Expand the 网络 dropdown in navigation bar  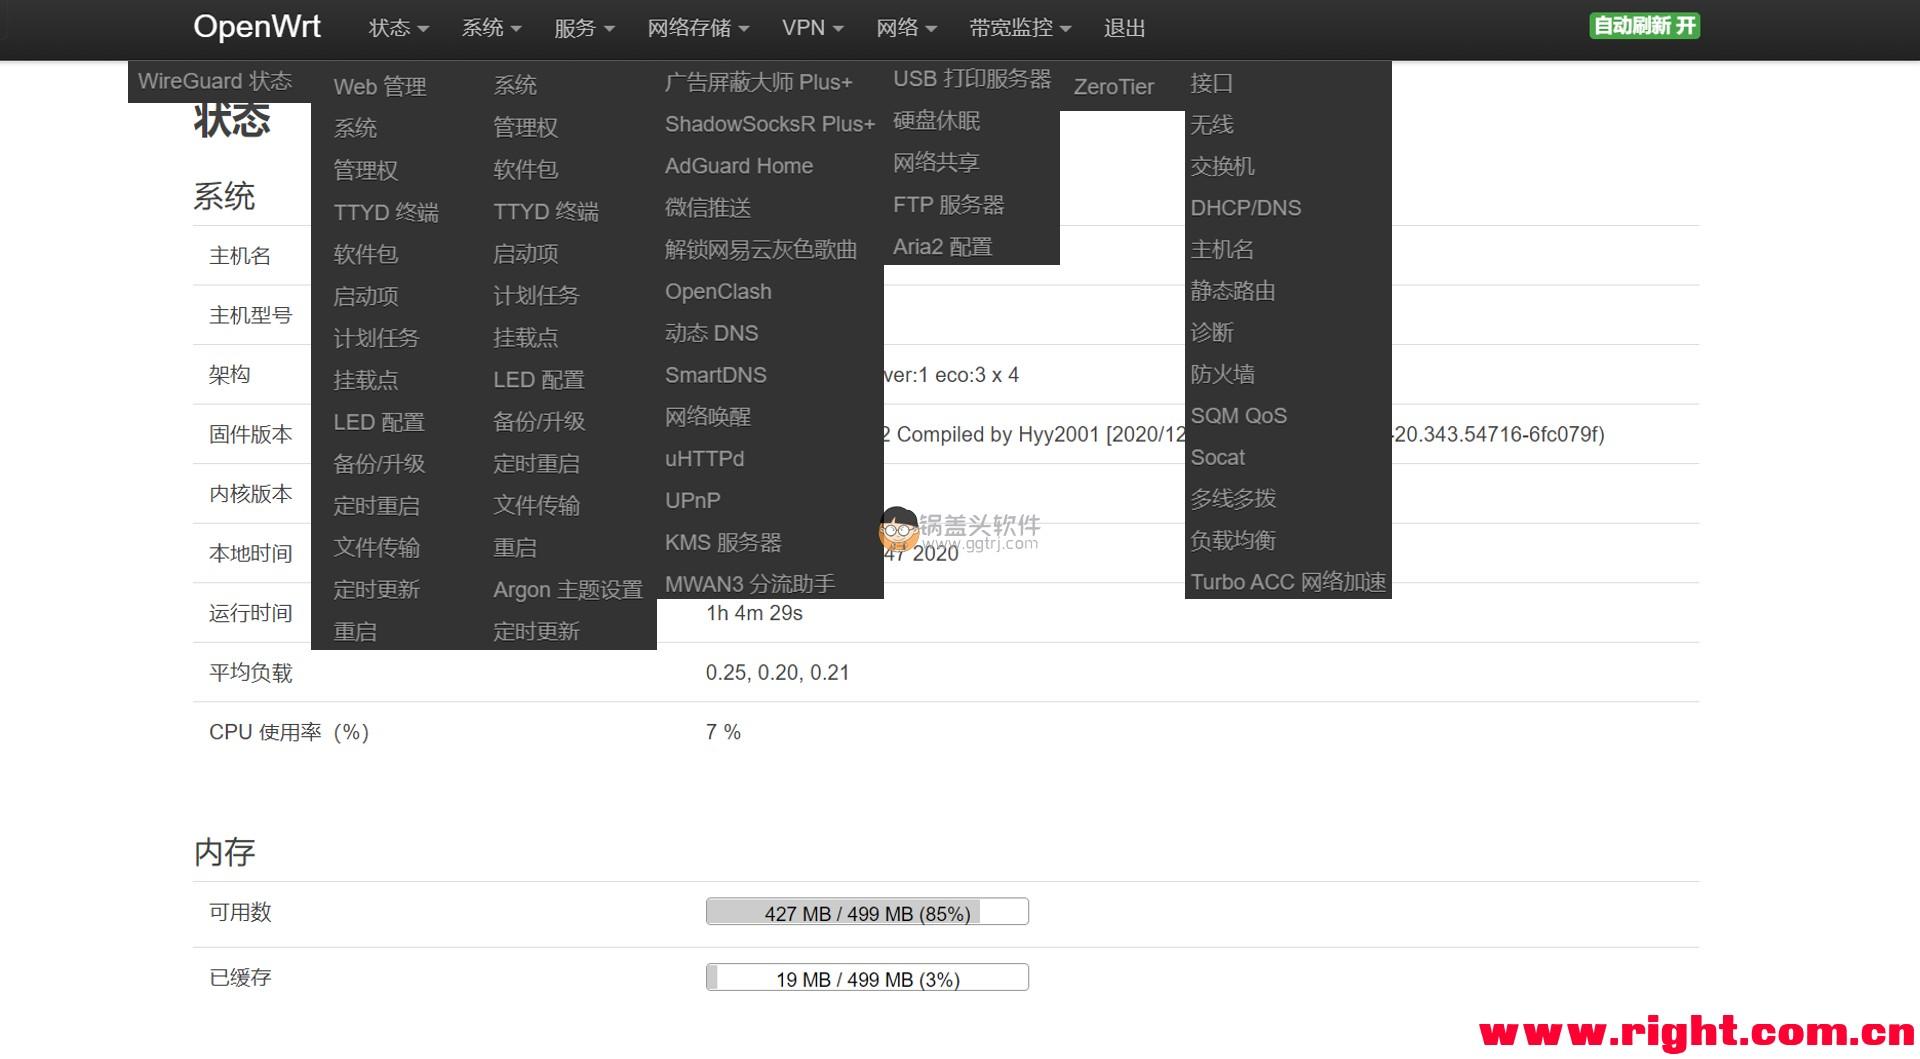(906, 28)
